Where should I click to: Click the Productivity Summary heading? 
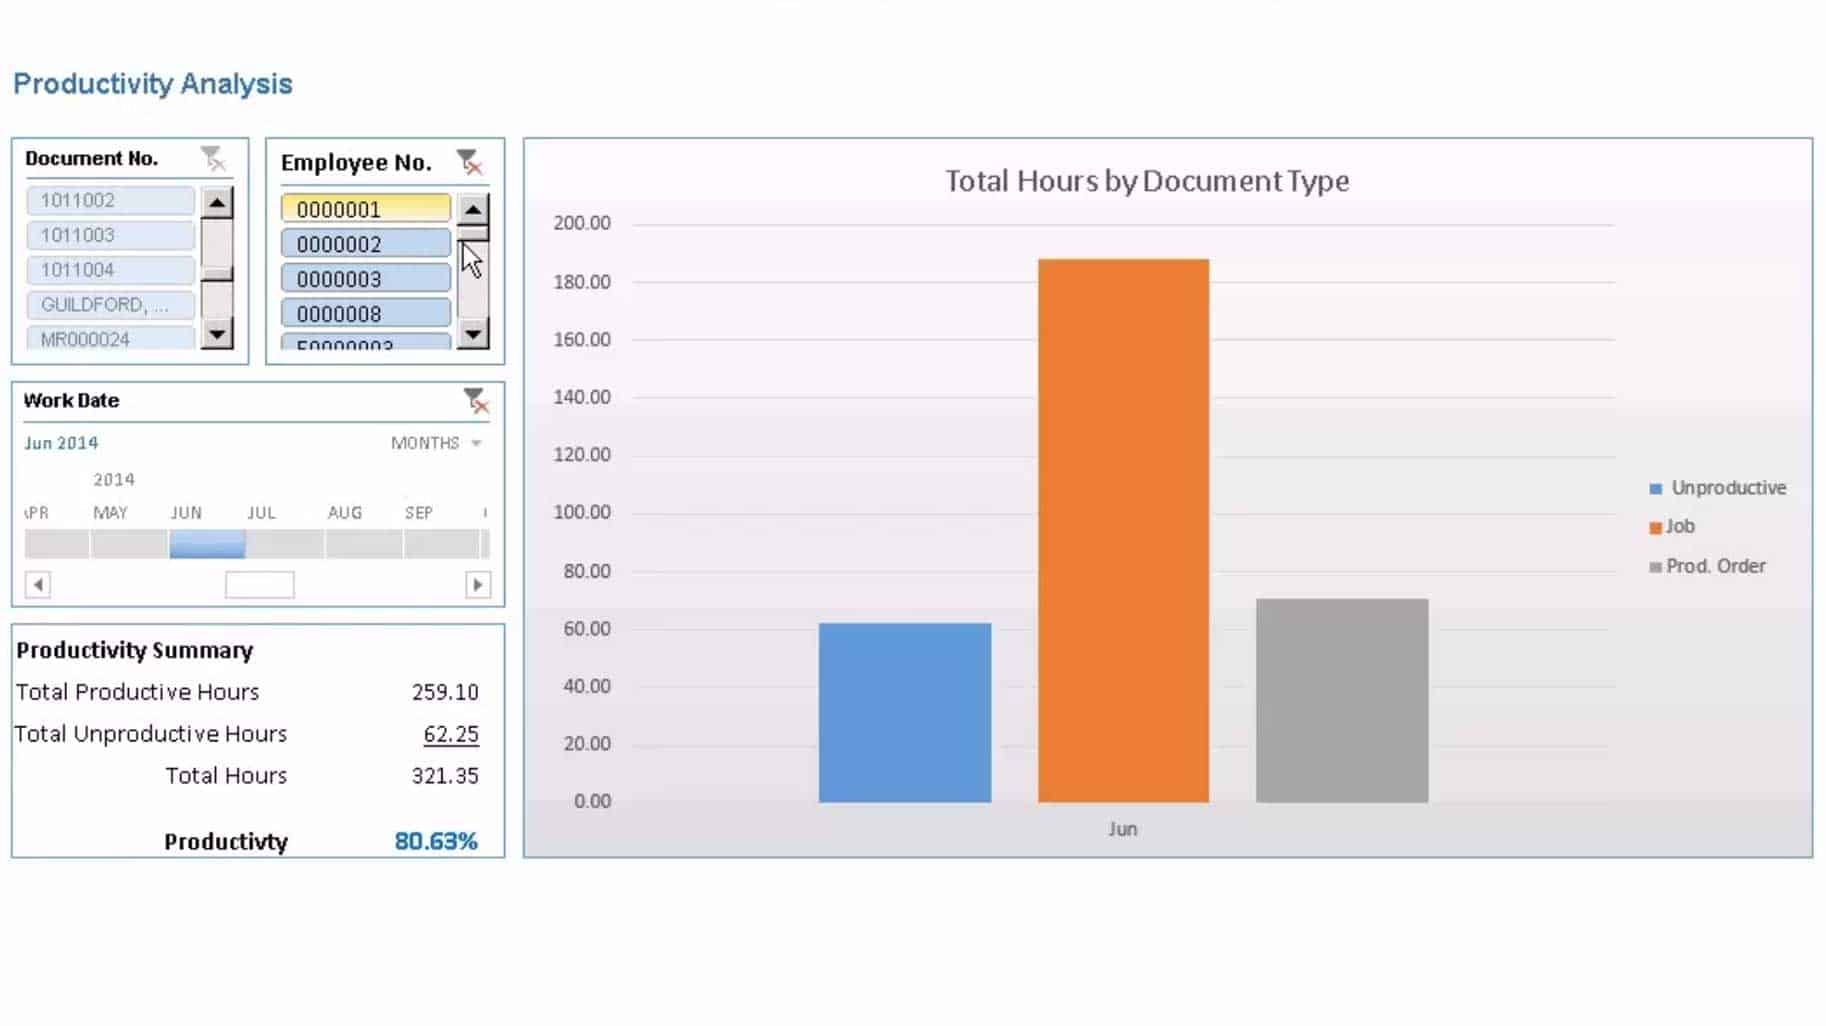tap(135, 650)
